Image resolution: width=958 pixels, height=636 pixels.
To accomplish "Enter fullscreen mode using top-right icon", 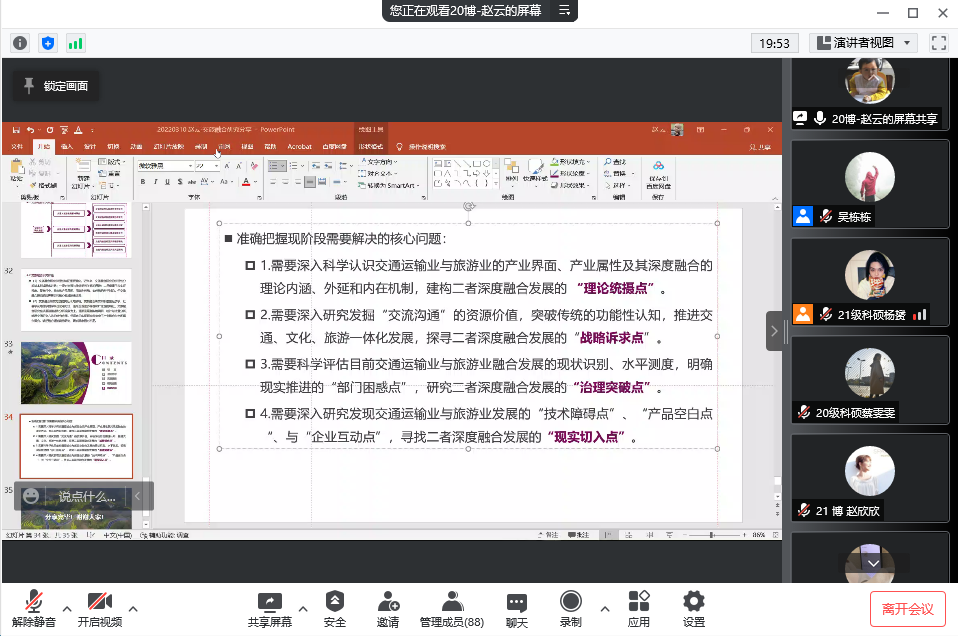I will (938, 43).
